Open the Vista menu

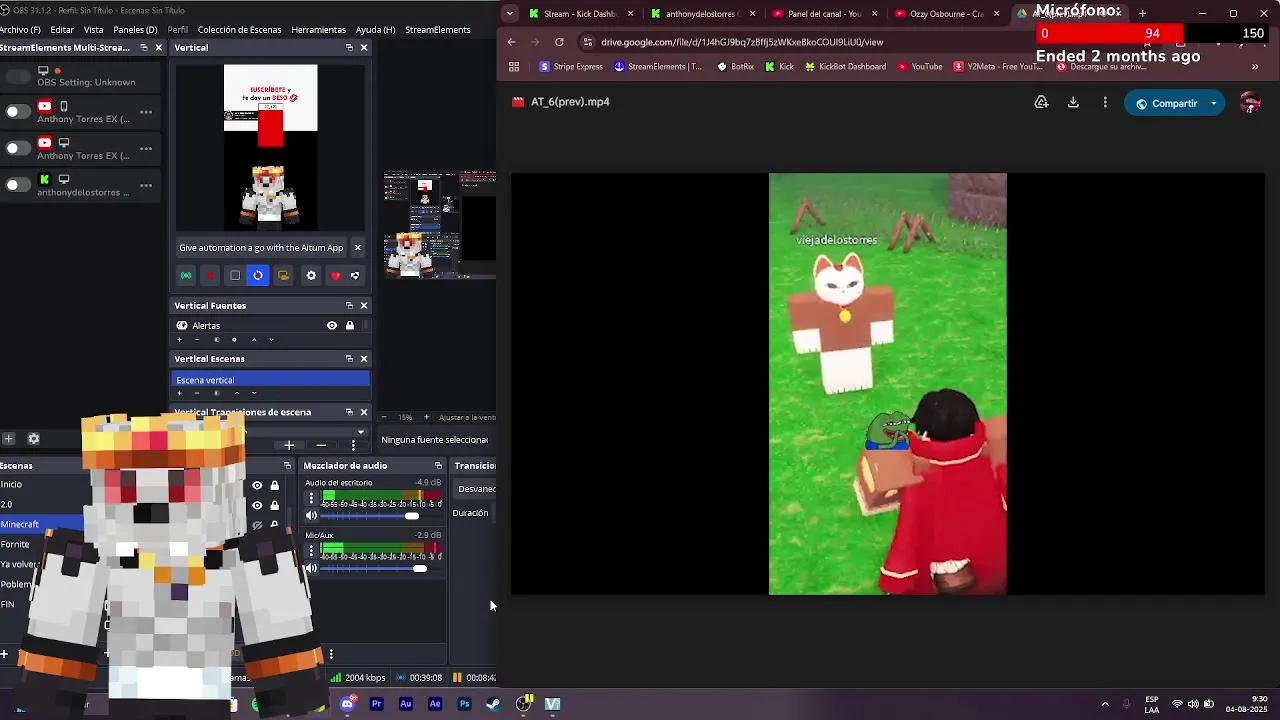pos(94,30)
